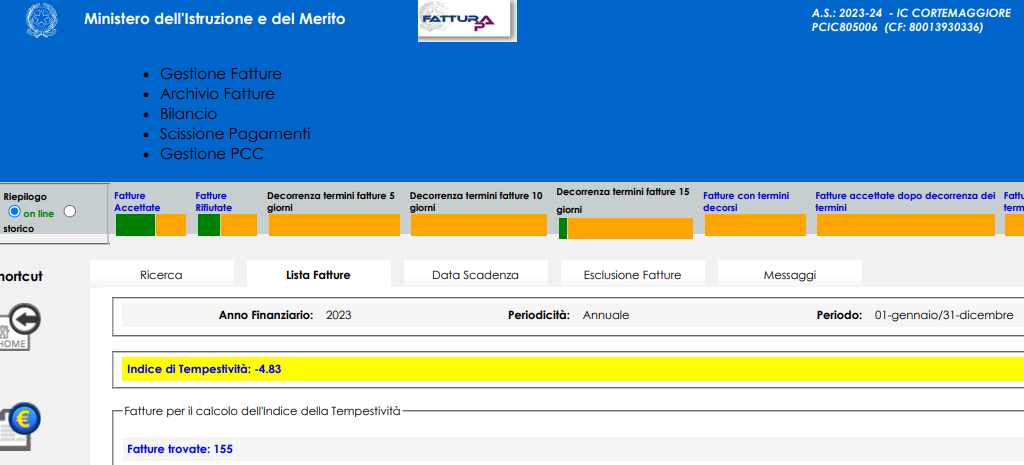1024x465 pixels.
Task: Select the 'storico' radio button
Action: click(70, 212)
